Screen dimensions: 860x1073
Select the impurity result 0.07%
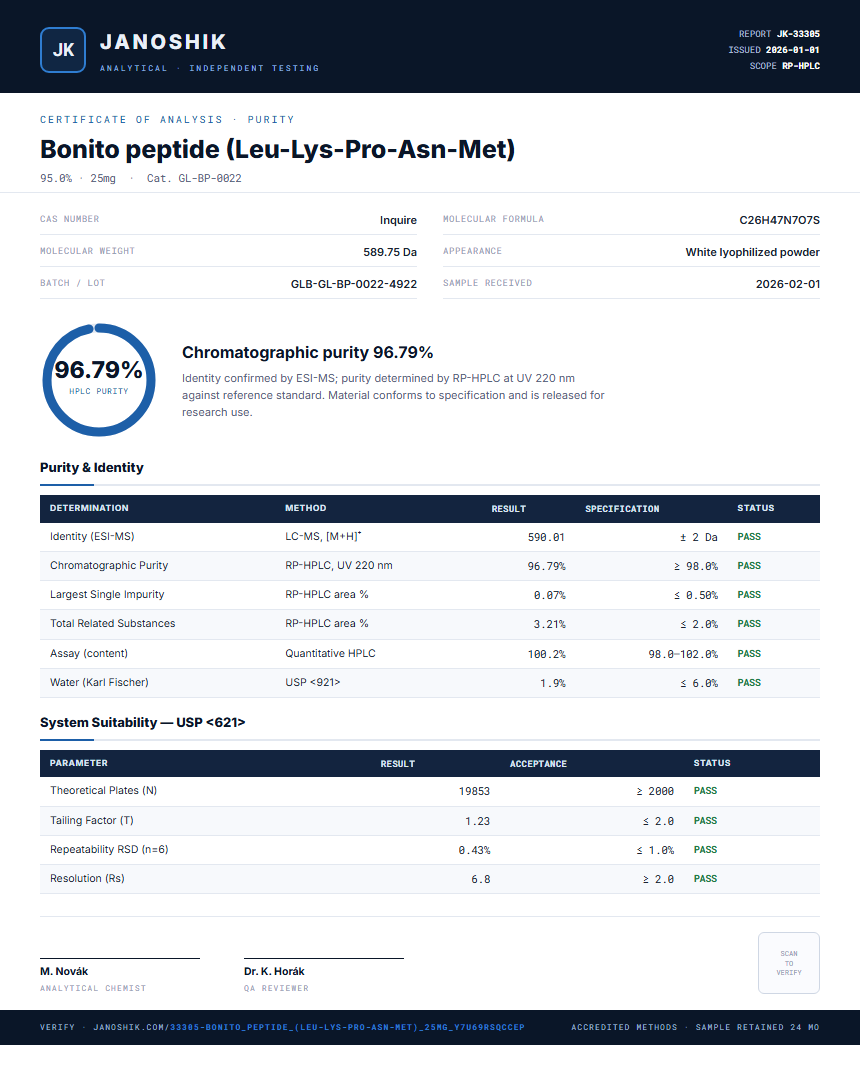[549, 595]
